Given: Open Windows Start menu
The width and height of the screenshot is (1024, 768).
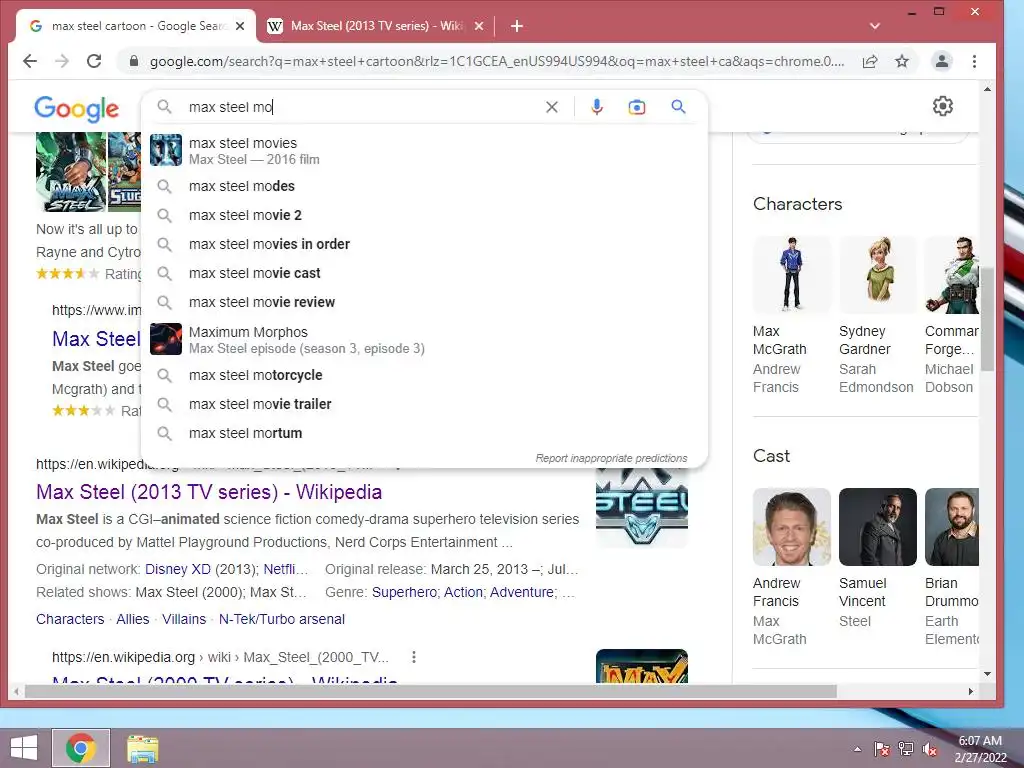Looking at the screenshot, I should click(24, 748).
